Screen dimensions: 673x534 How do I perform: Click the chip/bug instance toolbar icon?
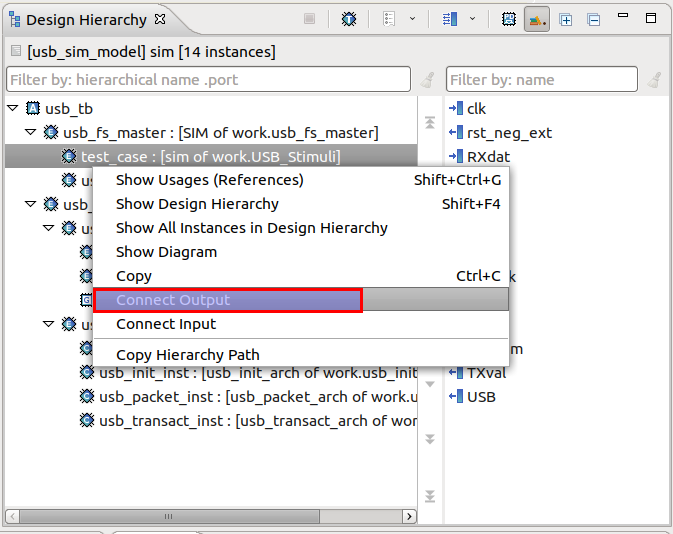pos(349,19)
